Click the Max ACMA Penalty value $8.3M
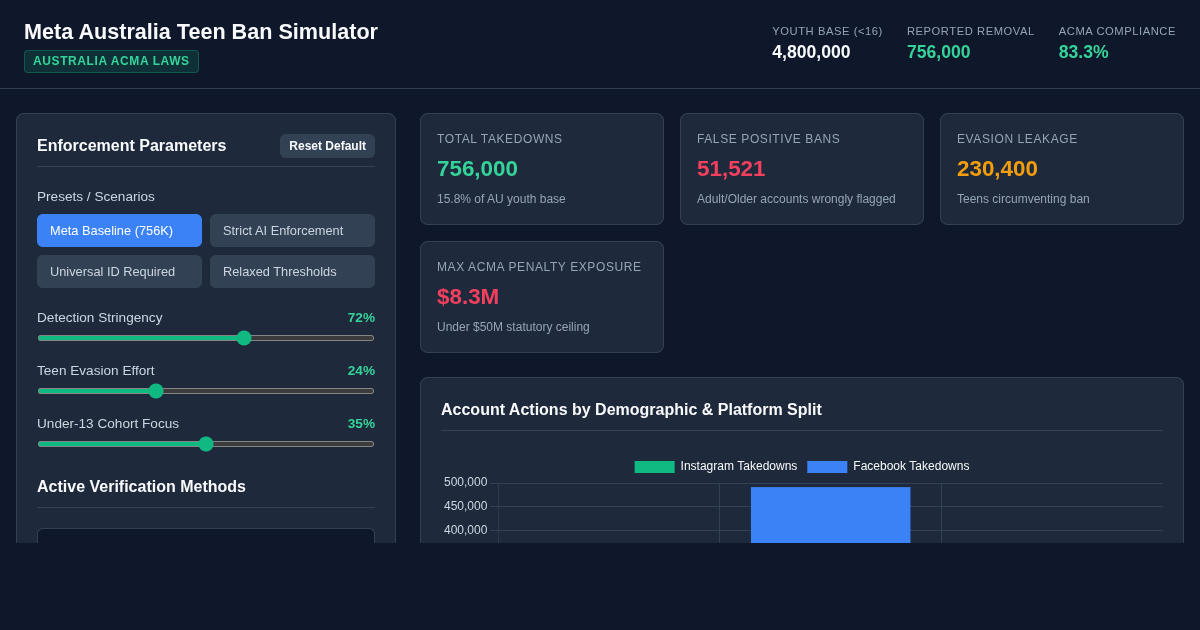 click(468, 297)
